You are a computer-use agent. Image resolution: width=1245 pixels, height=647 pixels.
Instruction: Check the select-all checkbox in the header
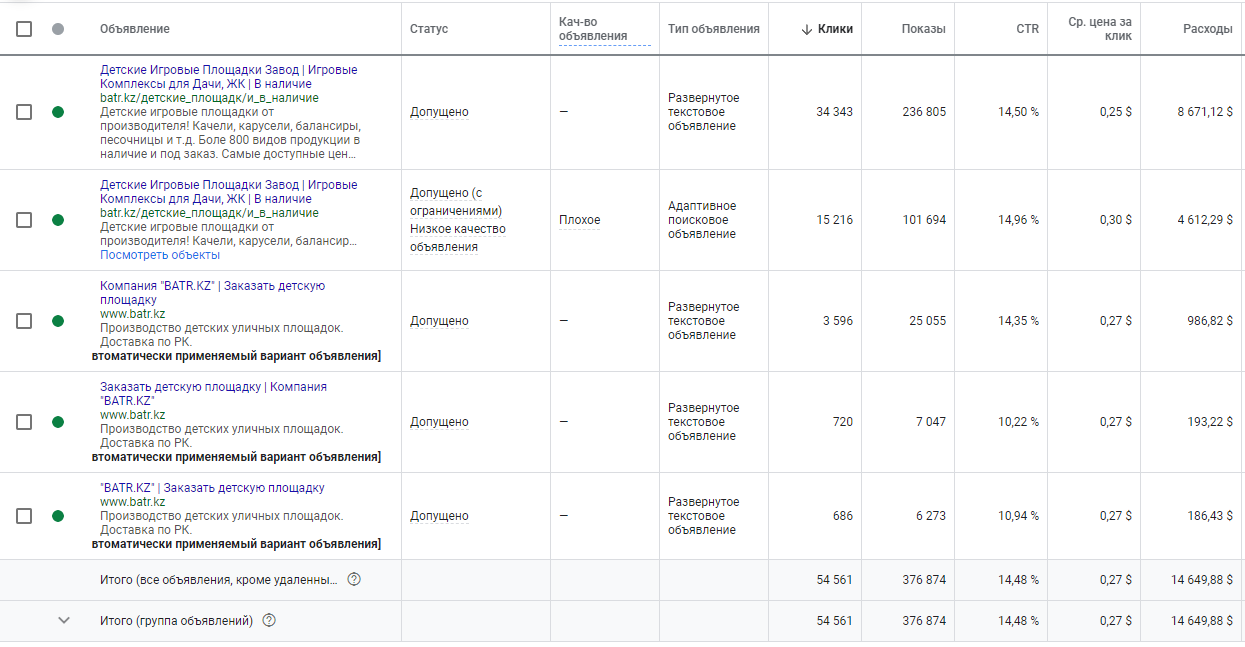[x=24, y=29]
